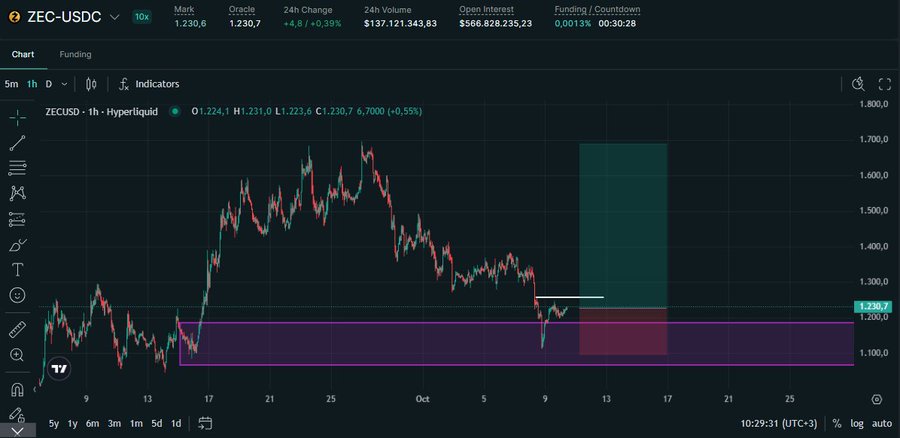The image size is (900, 438).
Task: Set the date range to 6m
Action: [x=92, y=424]
